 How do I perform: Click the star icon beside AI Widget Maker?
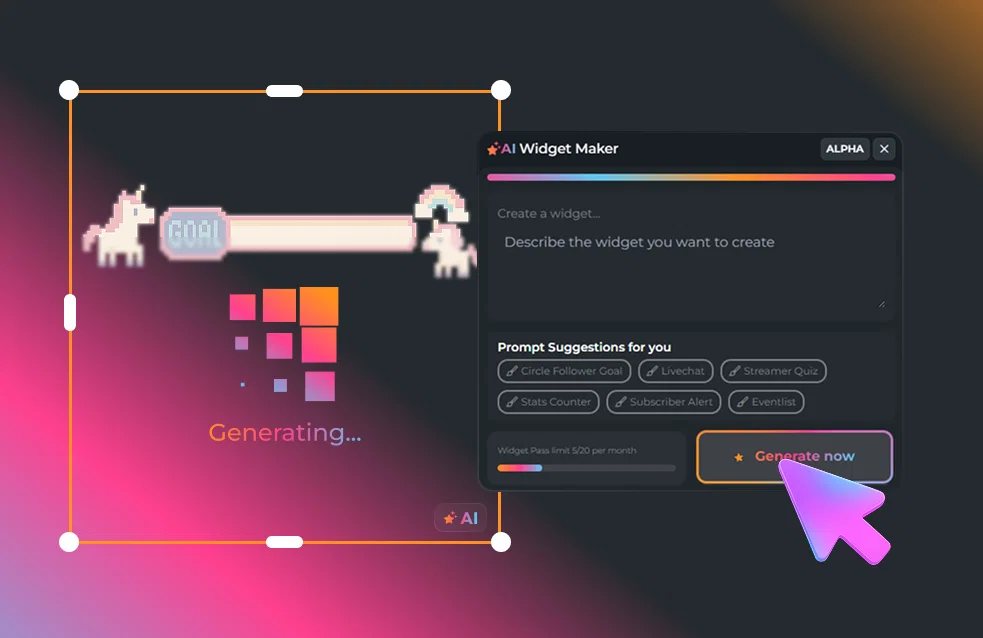click(493, 149)
